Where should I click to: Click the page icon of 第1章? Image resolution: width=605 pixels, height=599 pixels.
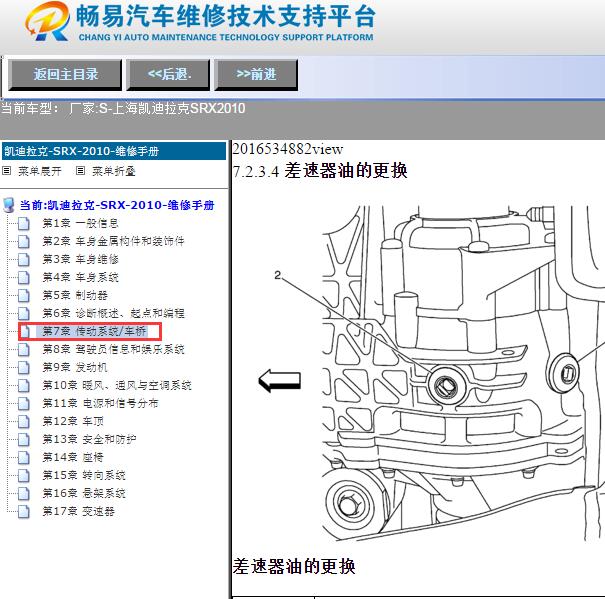24,223
